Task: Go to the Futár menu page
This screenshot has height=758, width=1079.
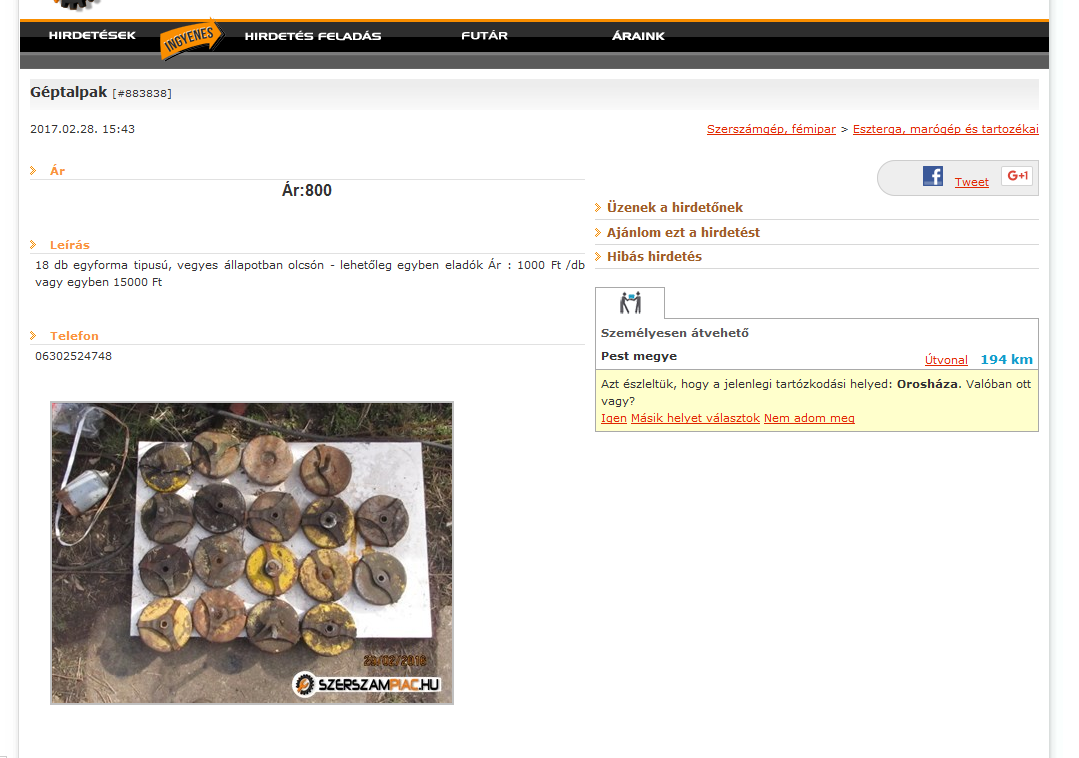Action: click(484, 36)
